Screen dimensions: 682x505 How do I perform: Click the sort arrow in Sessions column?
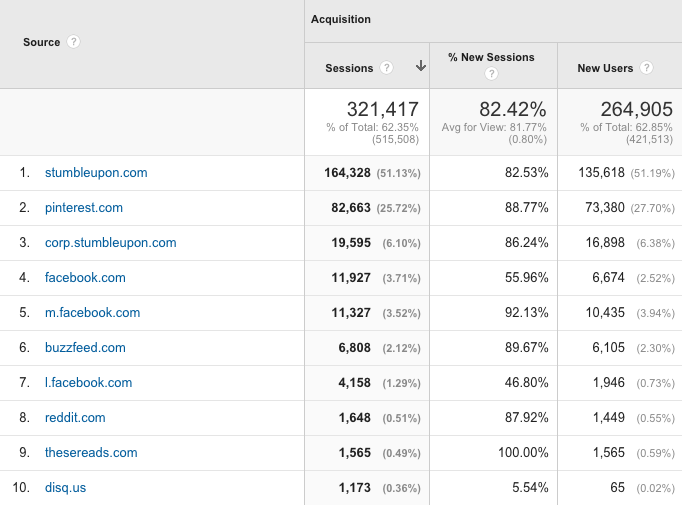421,66
